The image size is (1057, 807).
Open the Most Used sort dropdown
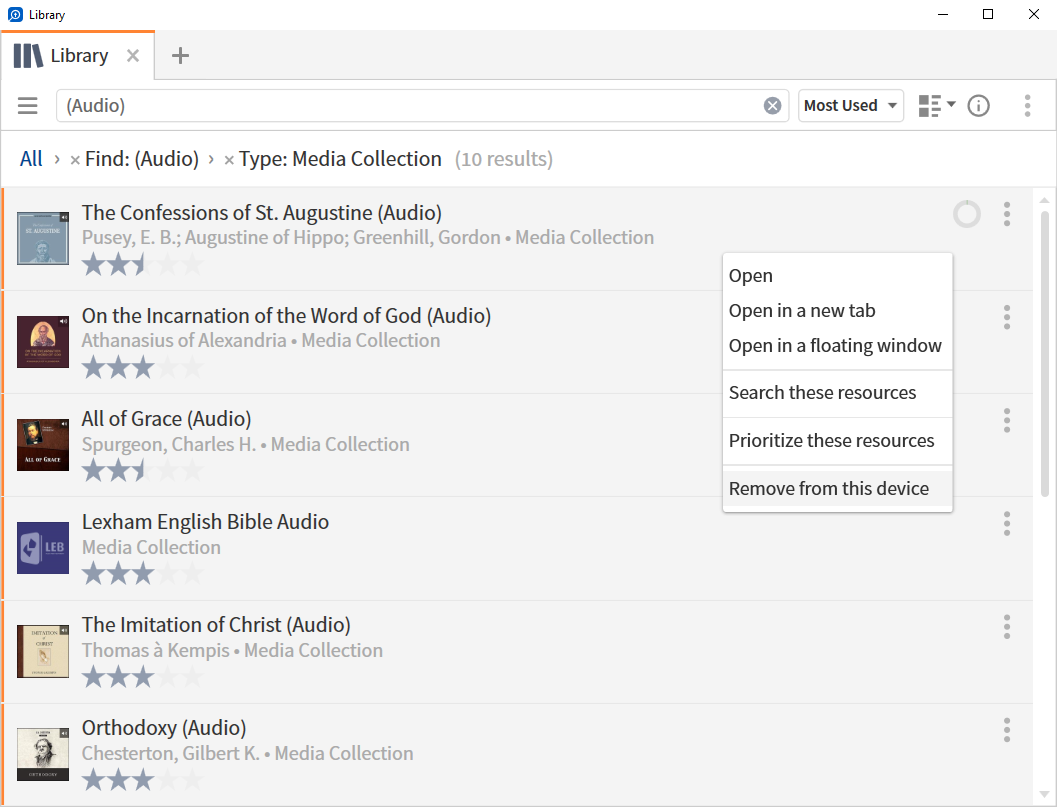[x=851, y=106]
